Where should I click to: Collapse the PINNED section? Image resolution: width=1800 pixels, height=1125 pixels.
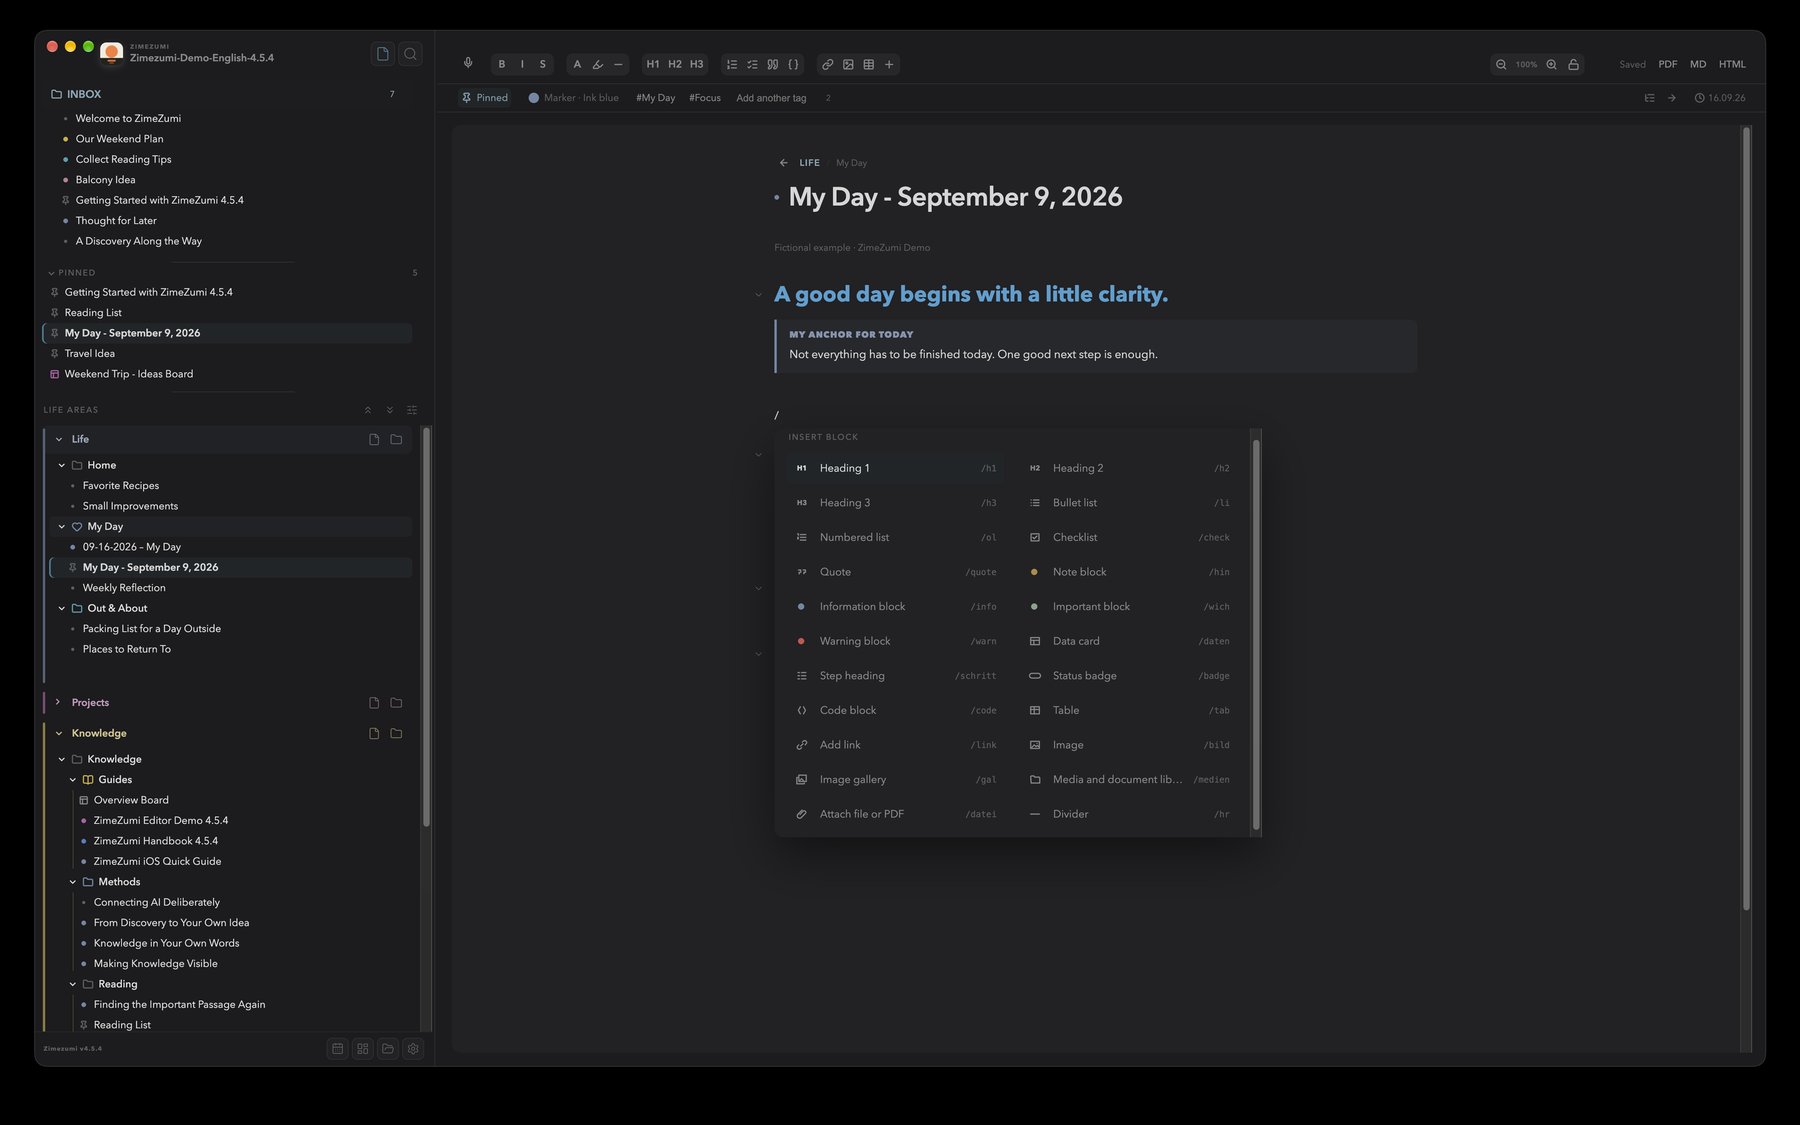51,272
